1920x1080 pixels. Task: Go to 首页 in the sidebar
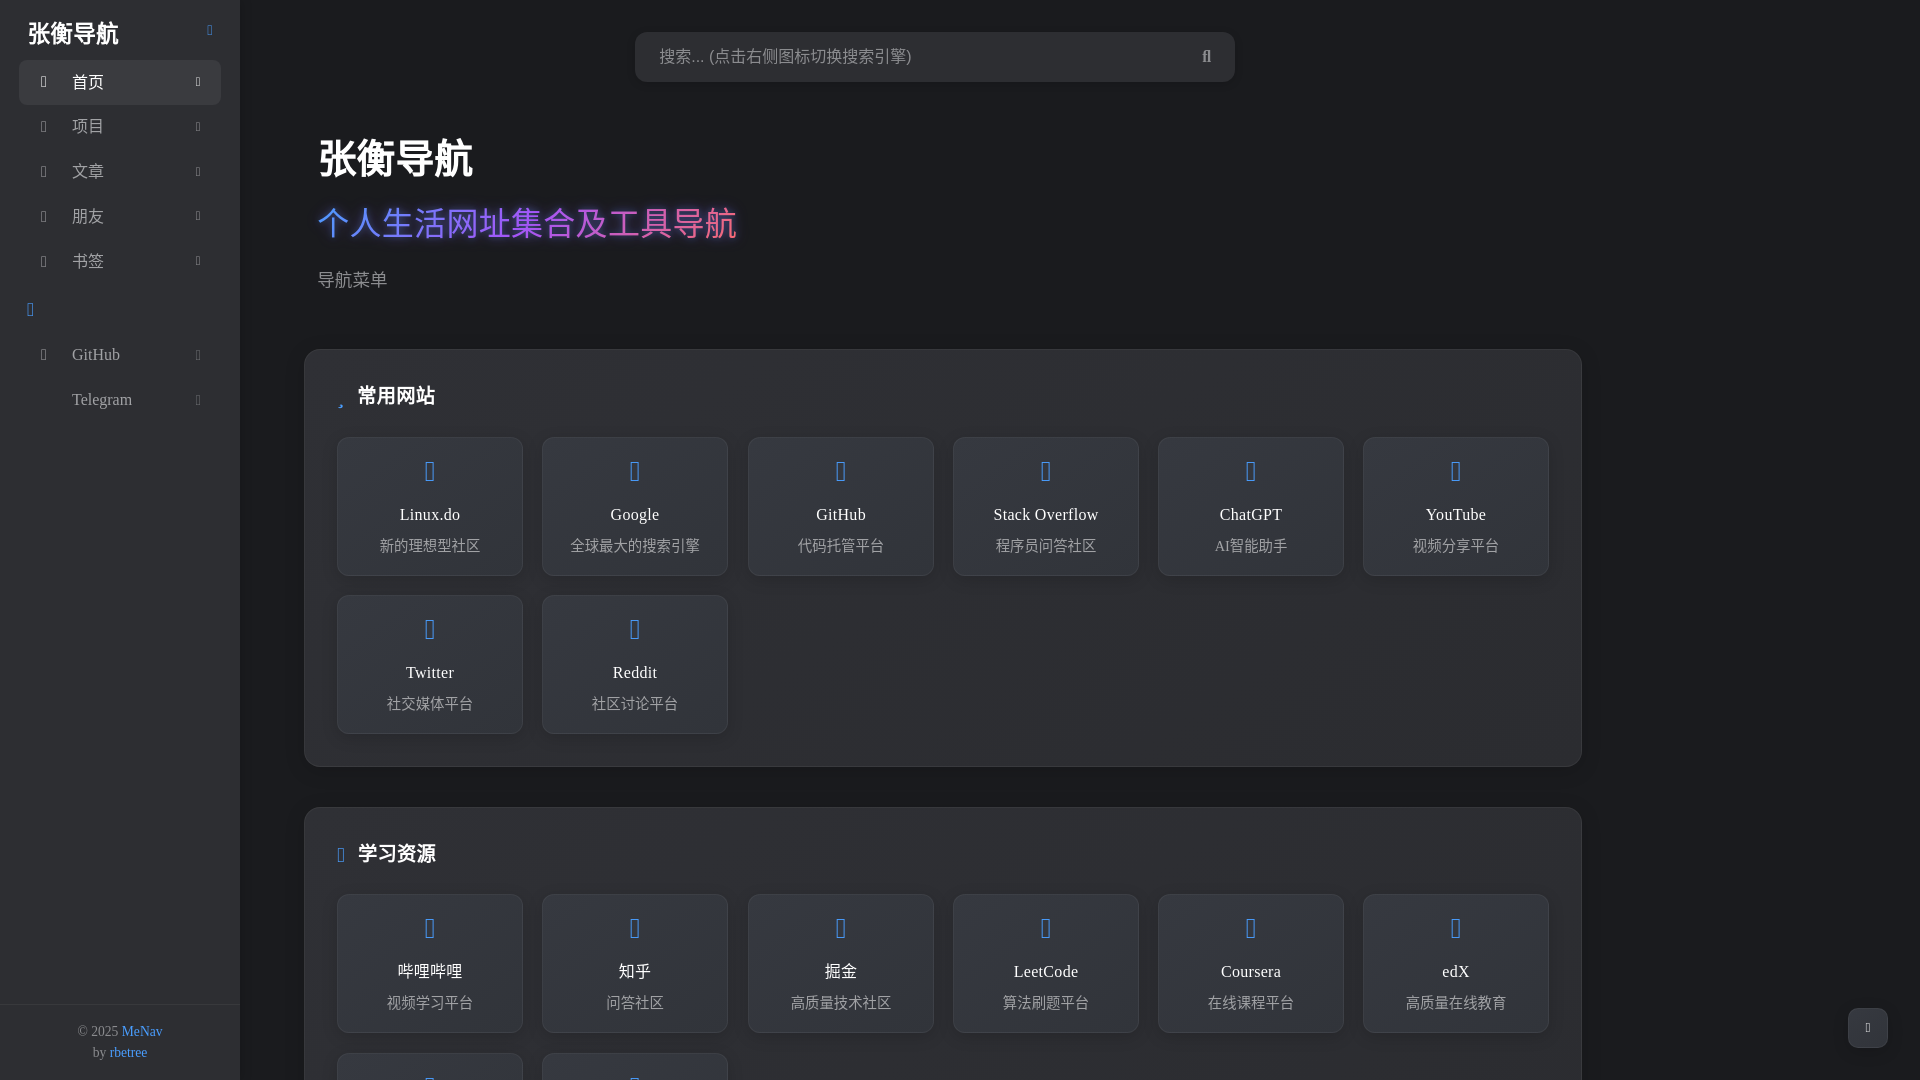(120, 82)
